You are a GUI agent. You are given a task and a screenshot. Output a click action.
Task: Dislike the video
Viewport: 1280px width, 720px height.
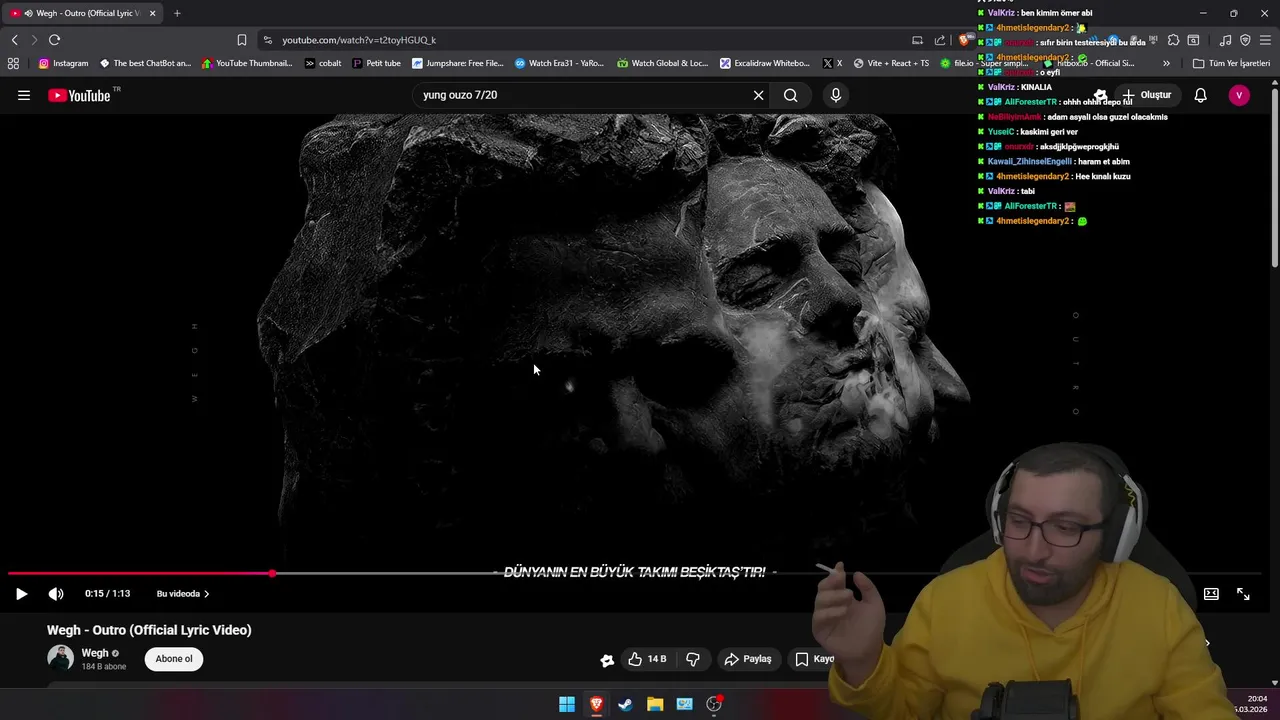(x=693, y=659)
